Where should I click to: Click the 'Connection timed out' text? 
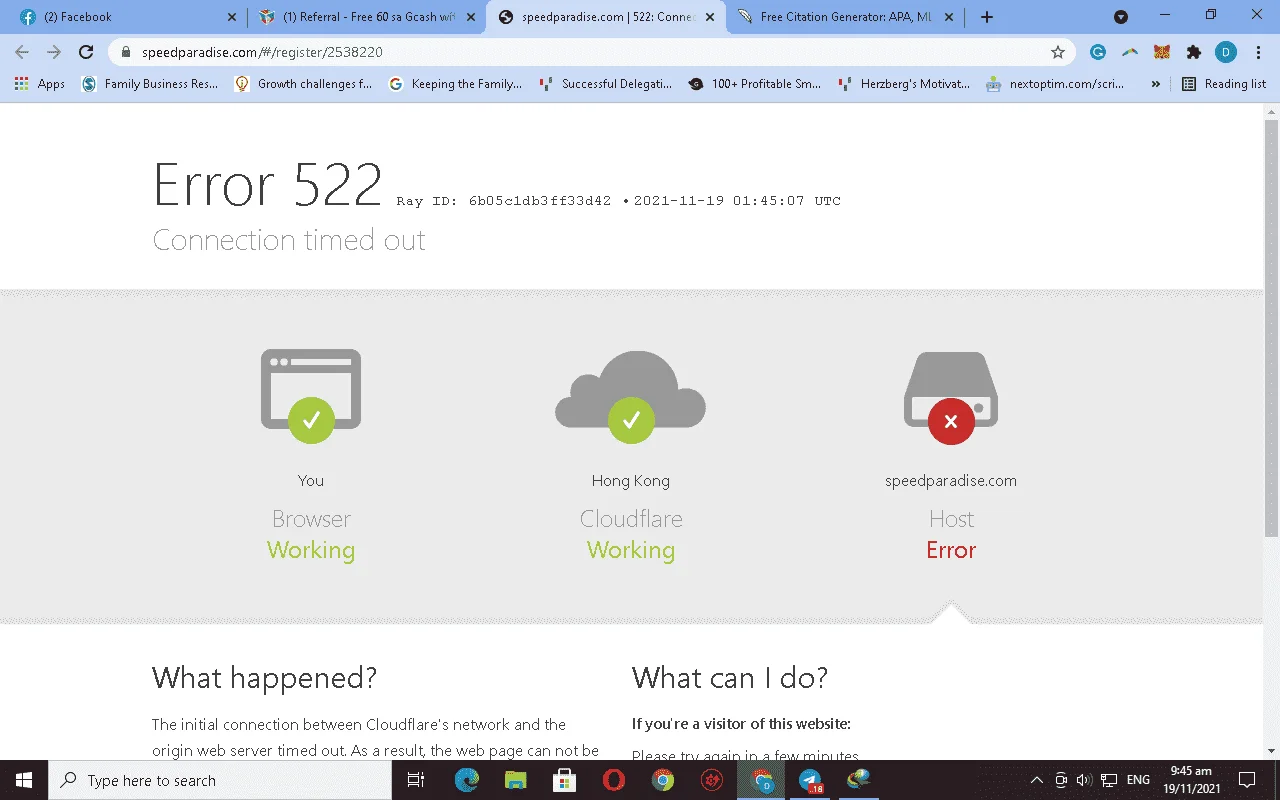[289, 240]
